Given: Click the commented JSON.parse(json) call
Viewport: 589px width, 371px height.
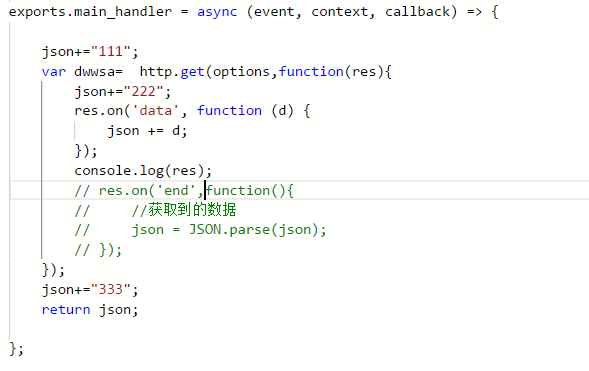Looking at the screenshot, I should pos(257,230).
